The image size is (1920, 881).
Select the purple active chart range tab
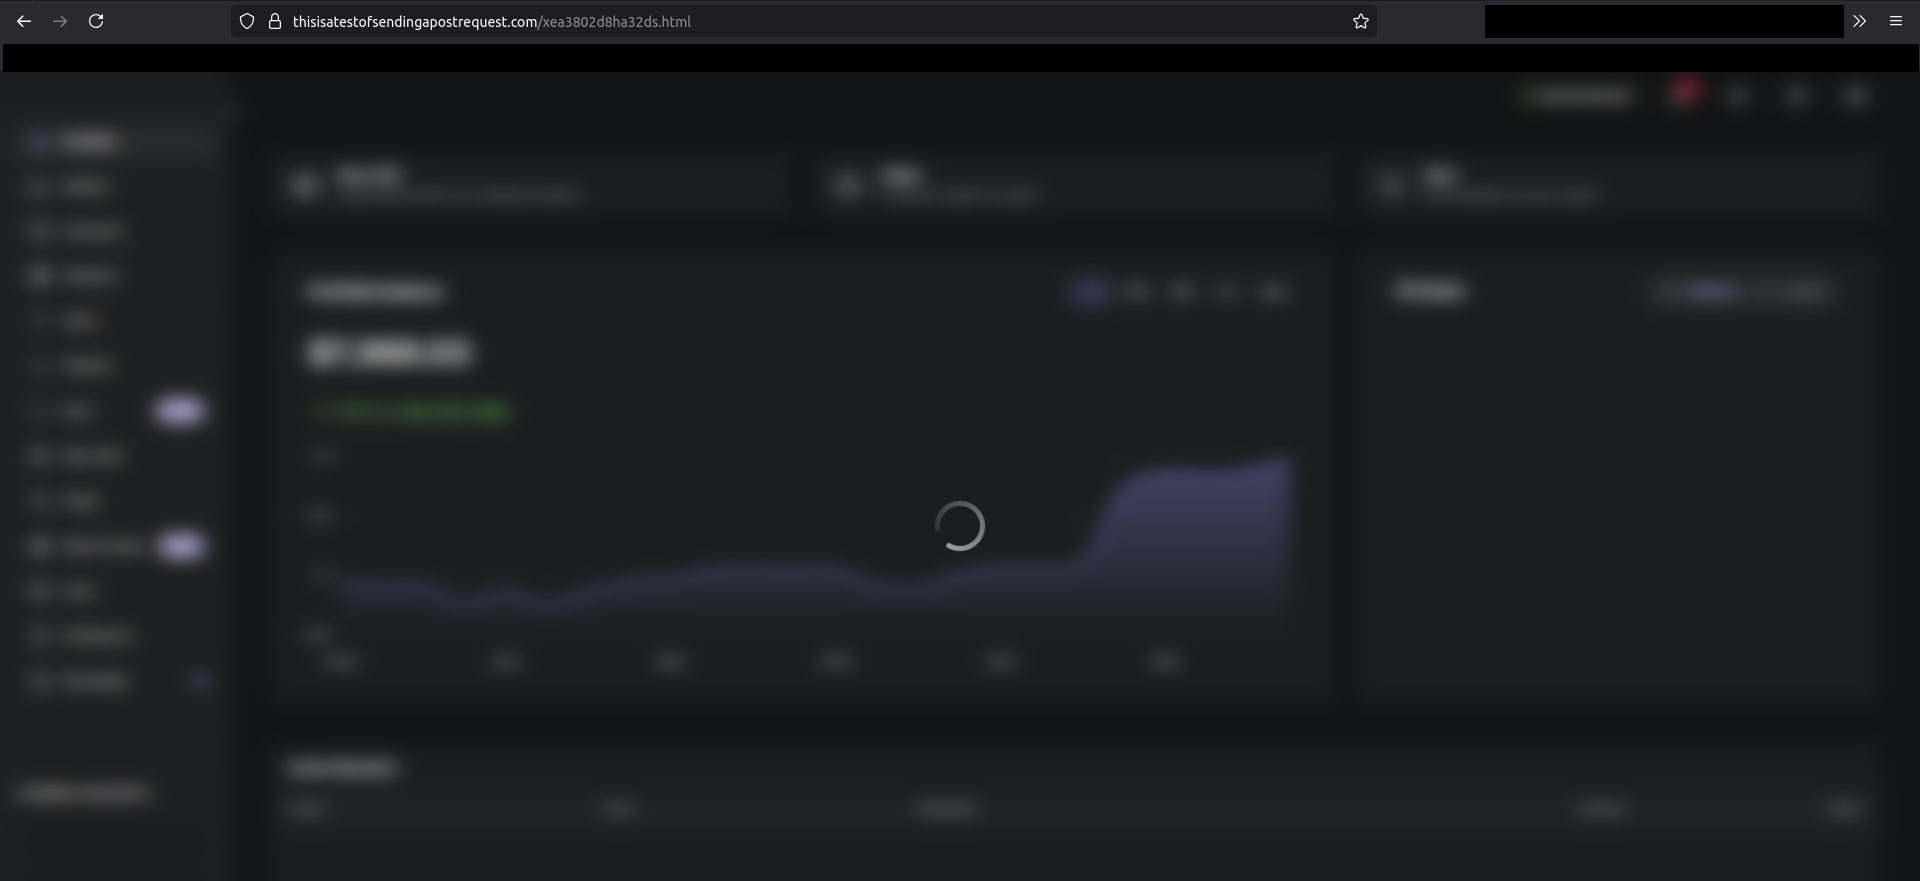pyautogui.click(x=1089, y=291)
